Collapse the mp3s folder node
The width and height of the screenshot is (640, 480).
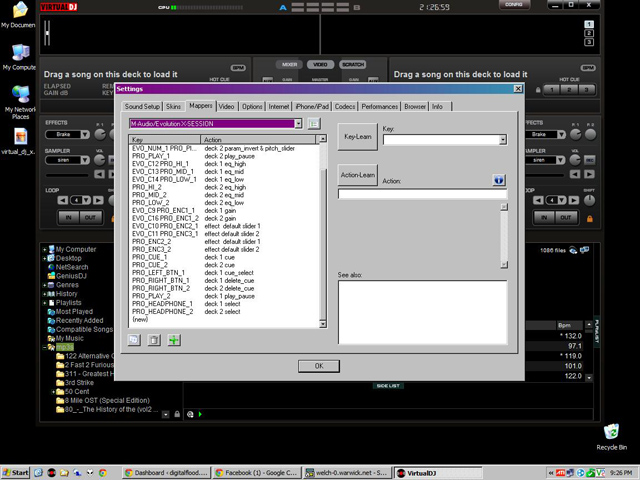(x=44, y=347)
